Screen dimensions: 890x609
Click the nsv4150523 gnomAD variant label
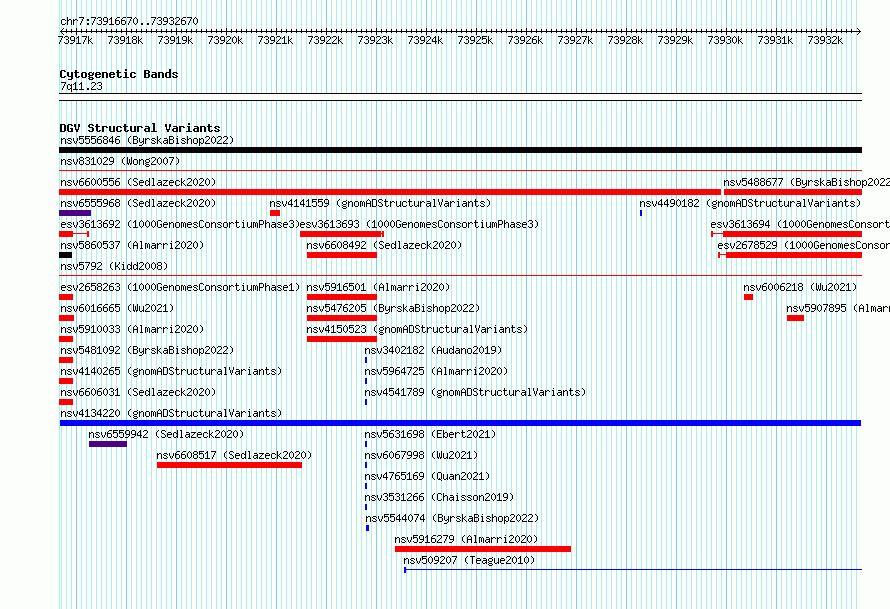tap(417, 329)
